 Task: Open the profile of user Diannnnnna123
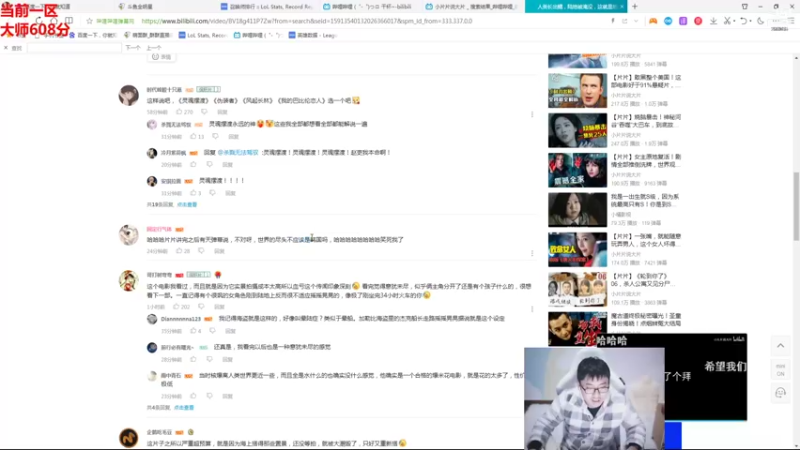click(x=181, y=319)
